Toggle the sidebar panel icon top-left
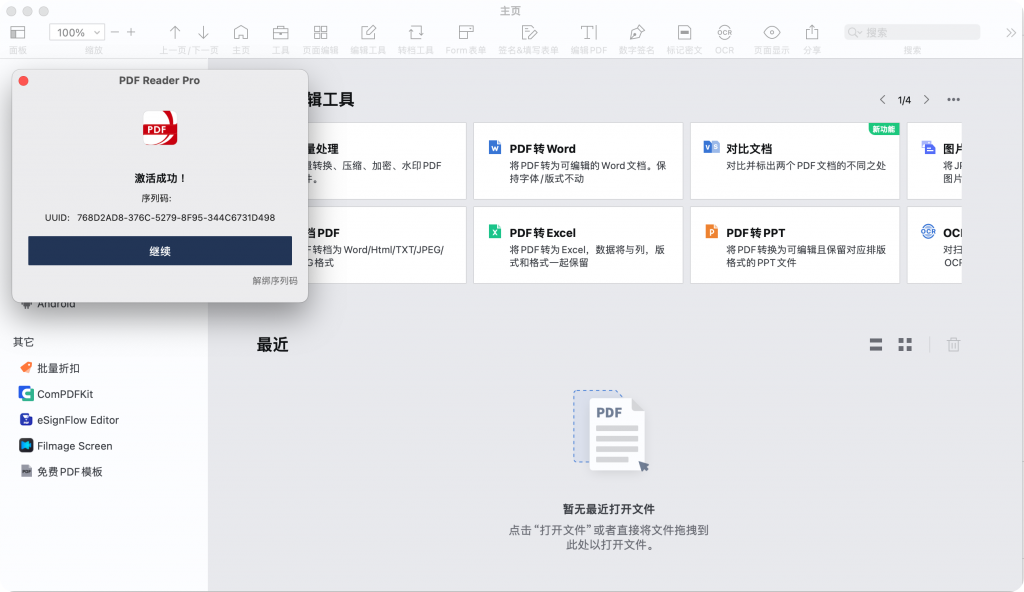Viewport: 1024px width, 592px height. tap(18, 31)
